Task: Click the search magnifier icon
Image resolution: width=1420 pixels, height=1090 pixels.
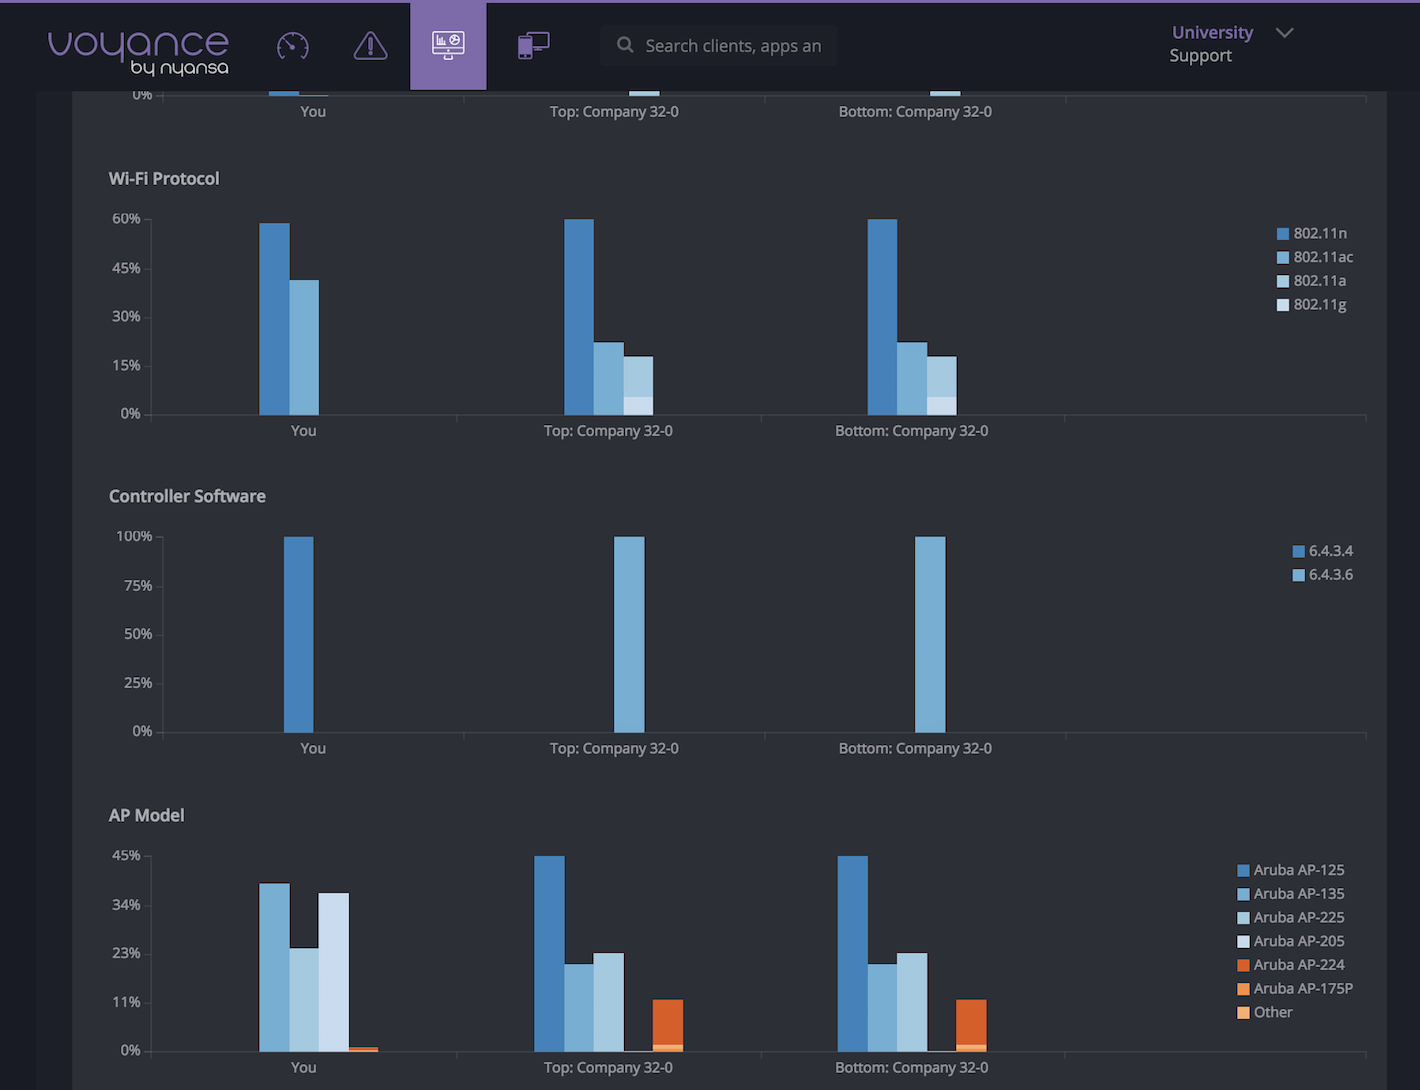Action: pos(625,46)
